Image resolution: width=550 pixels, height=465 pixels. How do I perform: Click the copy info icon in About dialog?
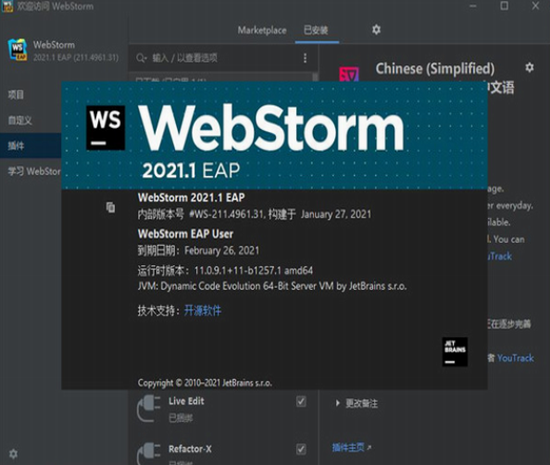[110, 207]
